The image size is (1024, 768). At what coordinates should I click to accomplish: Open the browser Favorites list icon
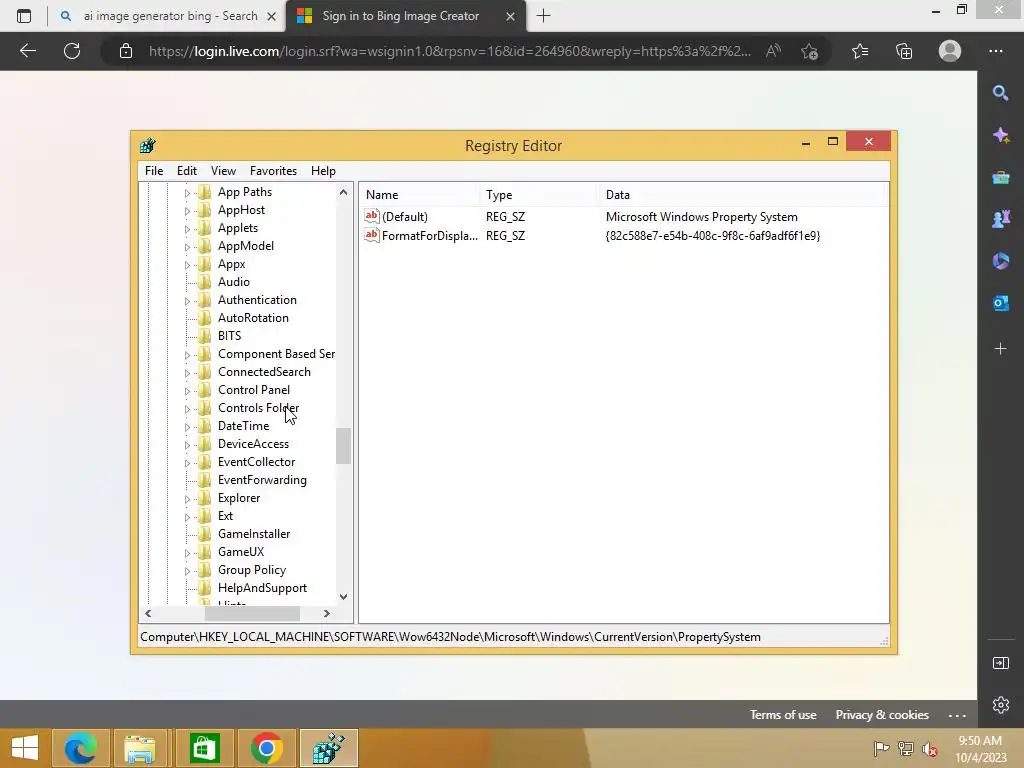click(860, 51)
